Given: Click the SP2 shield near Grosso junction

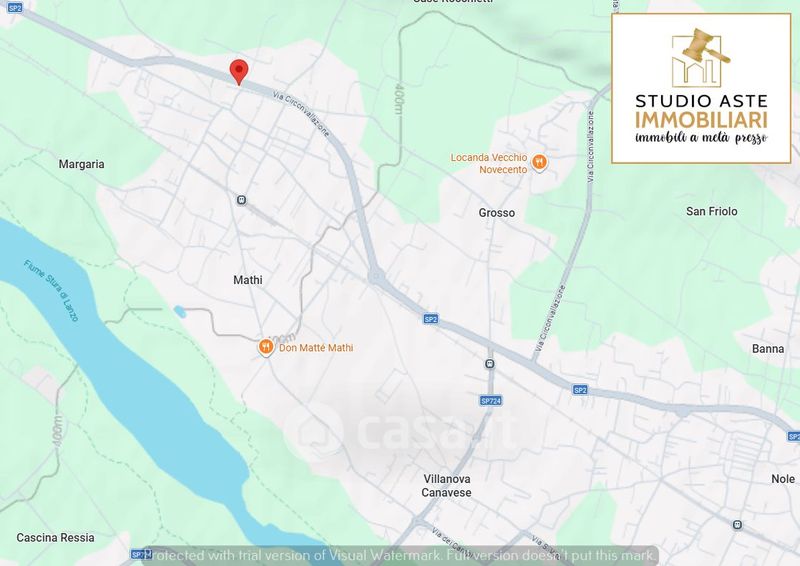Looking at the screenshot, I should click(431, 319).
